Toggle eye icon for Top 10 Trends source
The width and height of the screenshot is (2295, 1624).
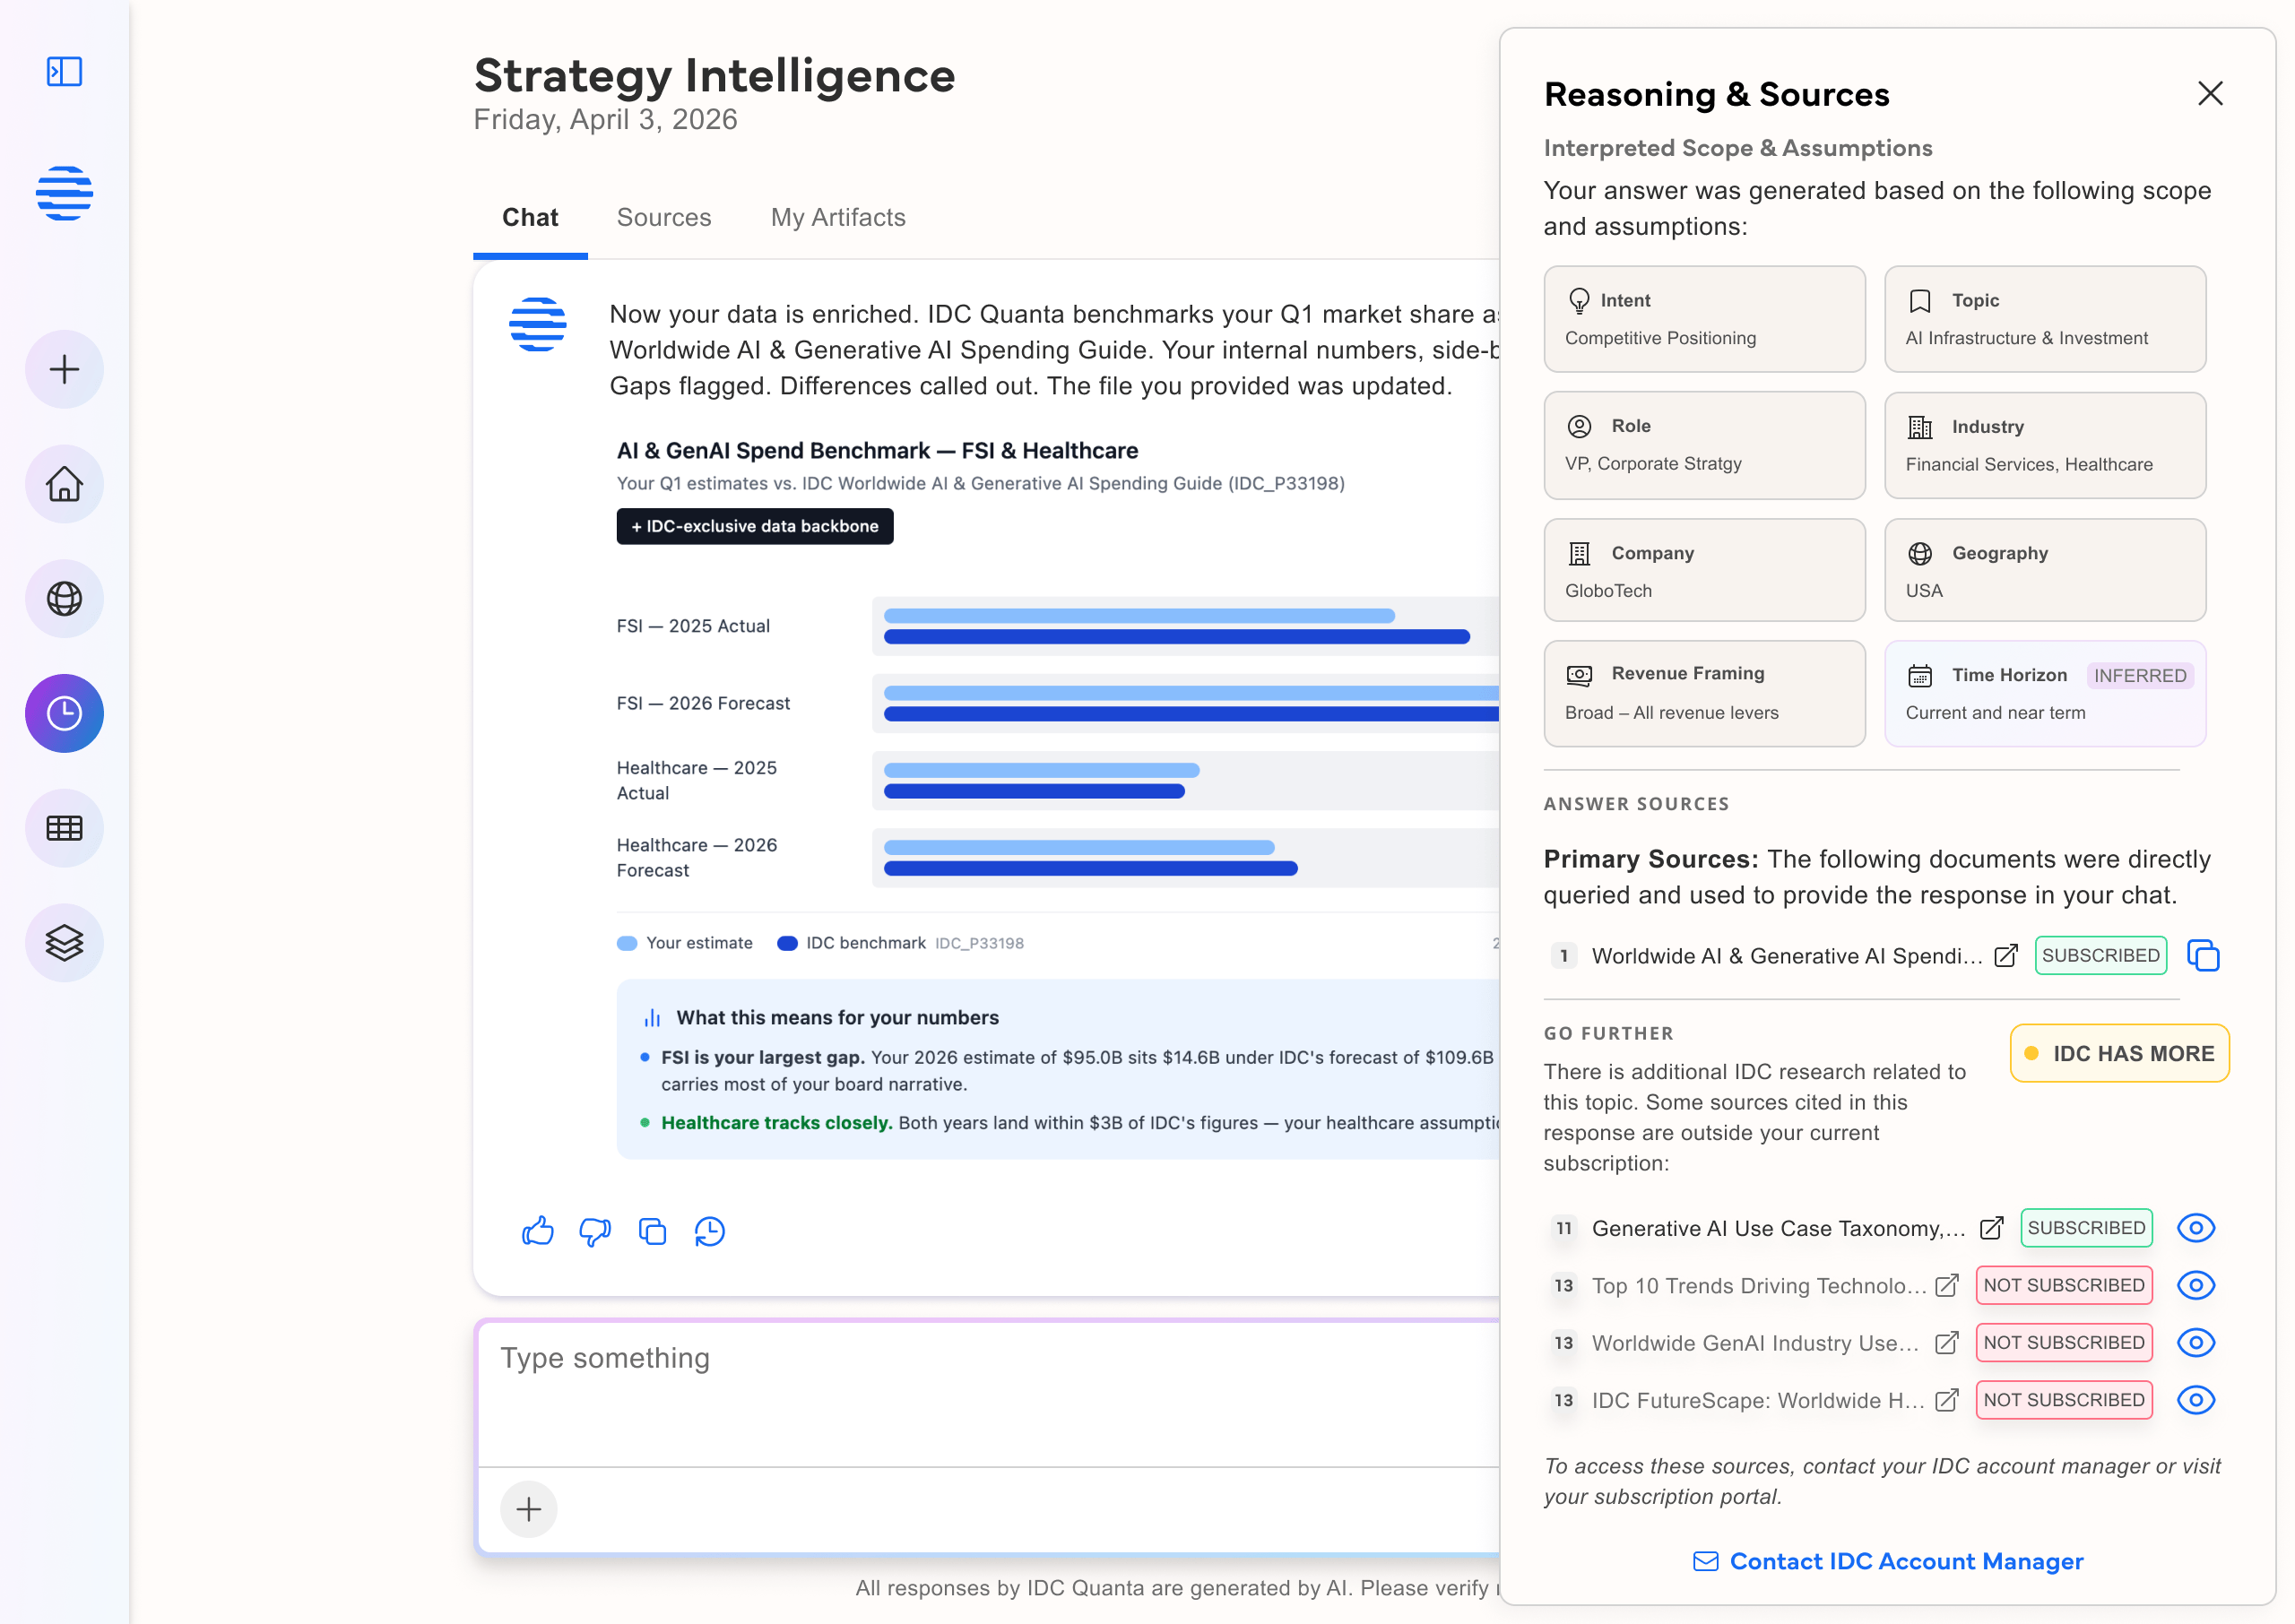(x=2196, y=1285)
